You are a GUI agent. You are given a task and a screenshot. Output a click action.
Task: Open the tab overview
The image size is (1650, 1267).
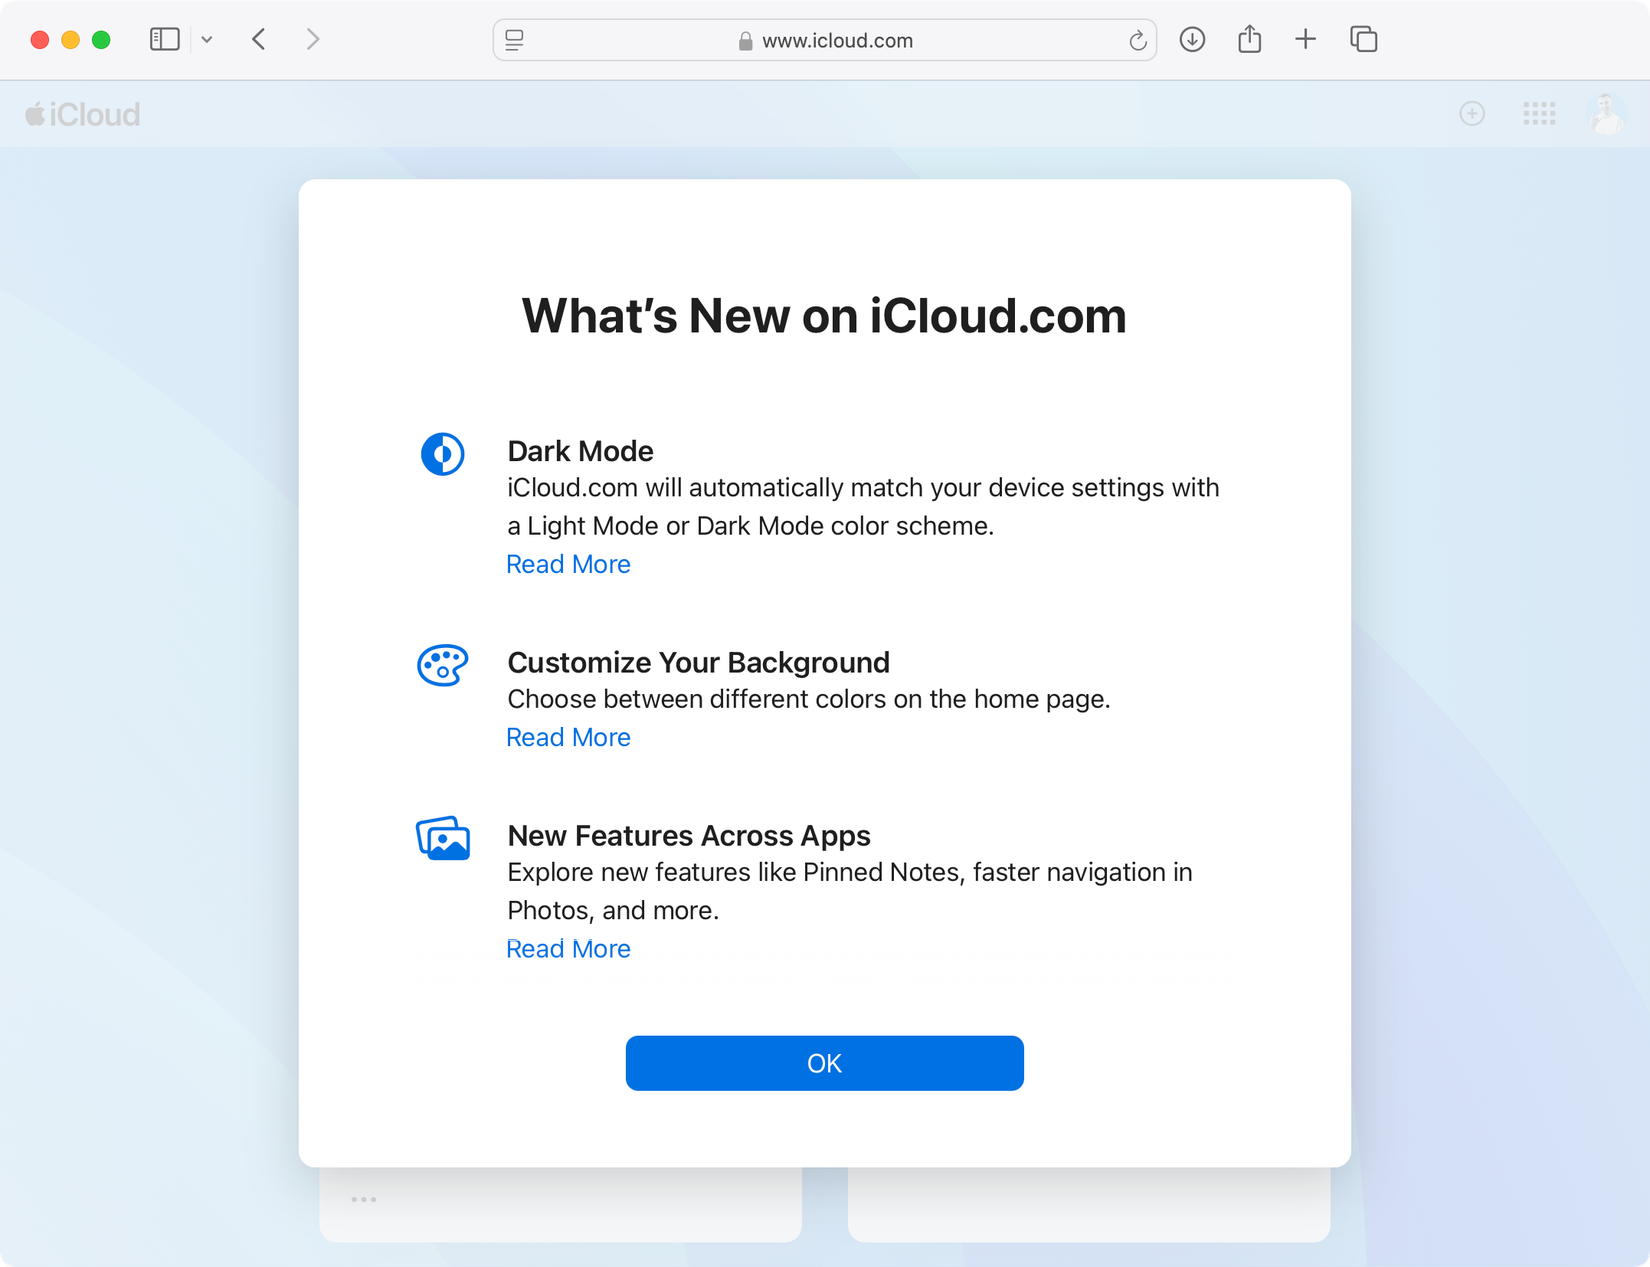[x=1363, y=39]
